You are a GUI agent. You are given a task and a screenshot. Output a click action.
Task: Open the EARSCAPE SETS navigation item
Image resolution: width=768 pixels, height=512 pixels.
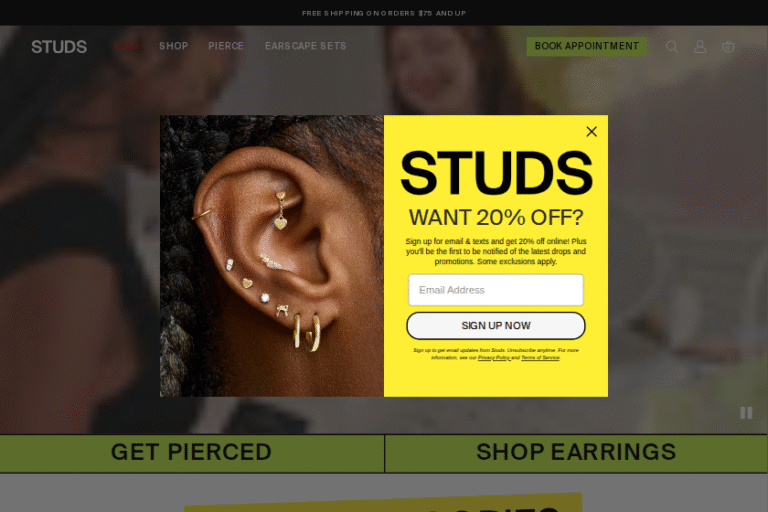[x=306, y=46]
